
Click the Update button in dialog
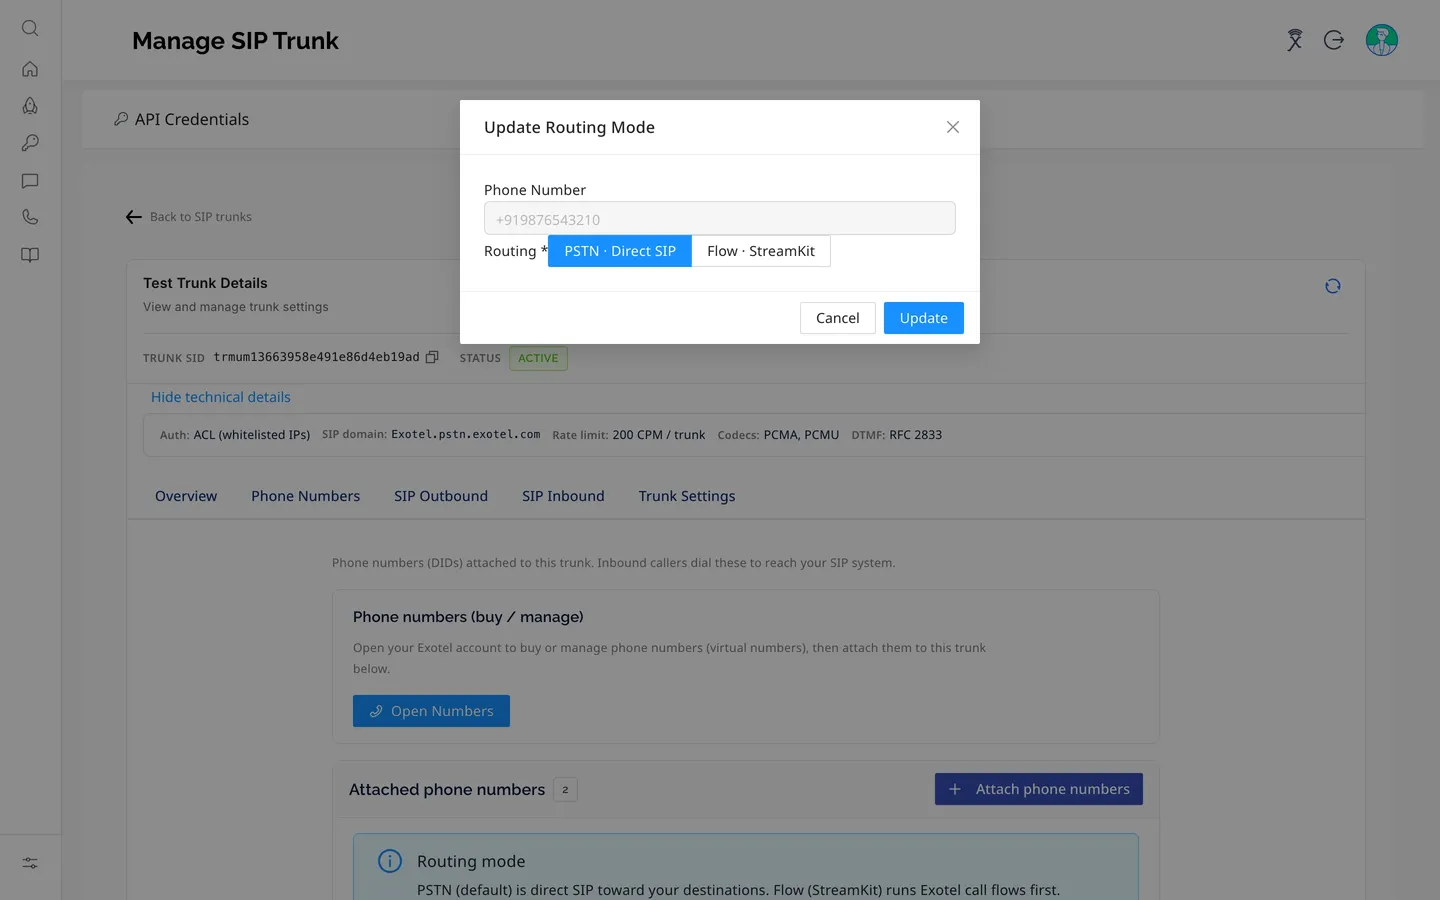(924, 318)
